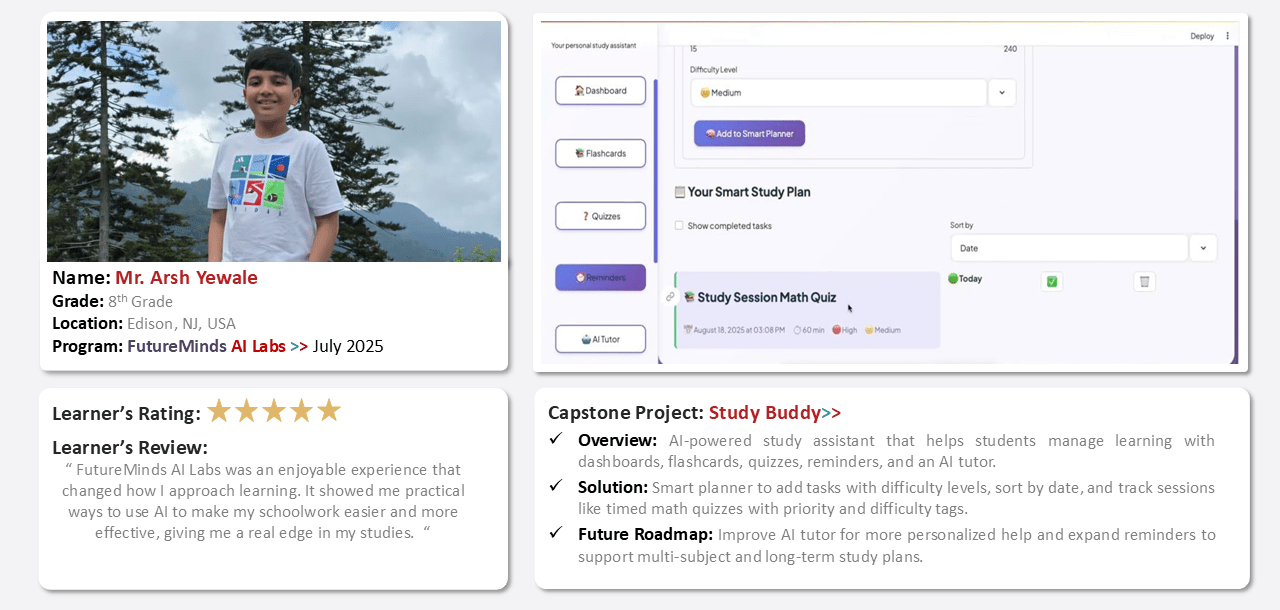Select the third star in Learner's Rating

click(274, 411)
